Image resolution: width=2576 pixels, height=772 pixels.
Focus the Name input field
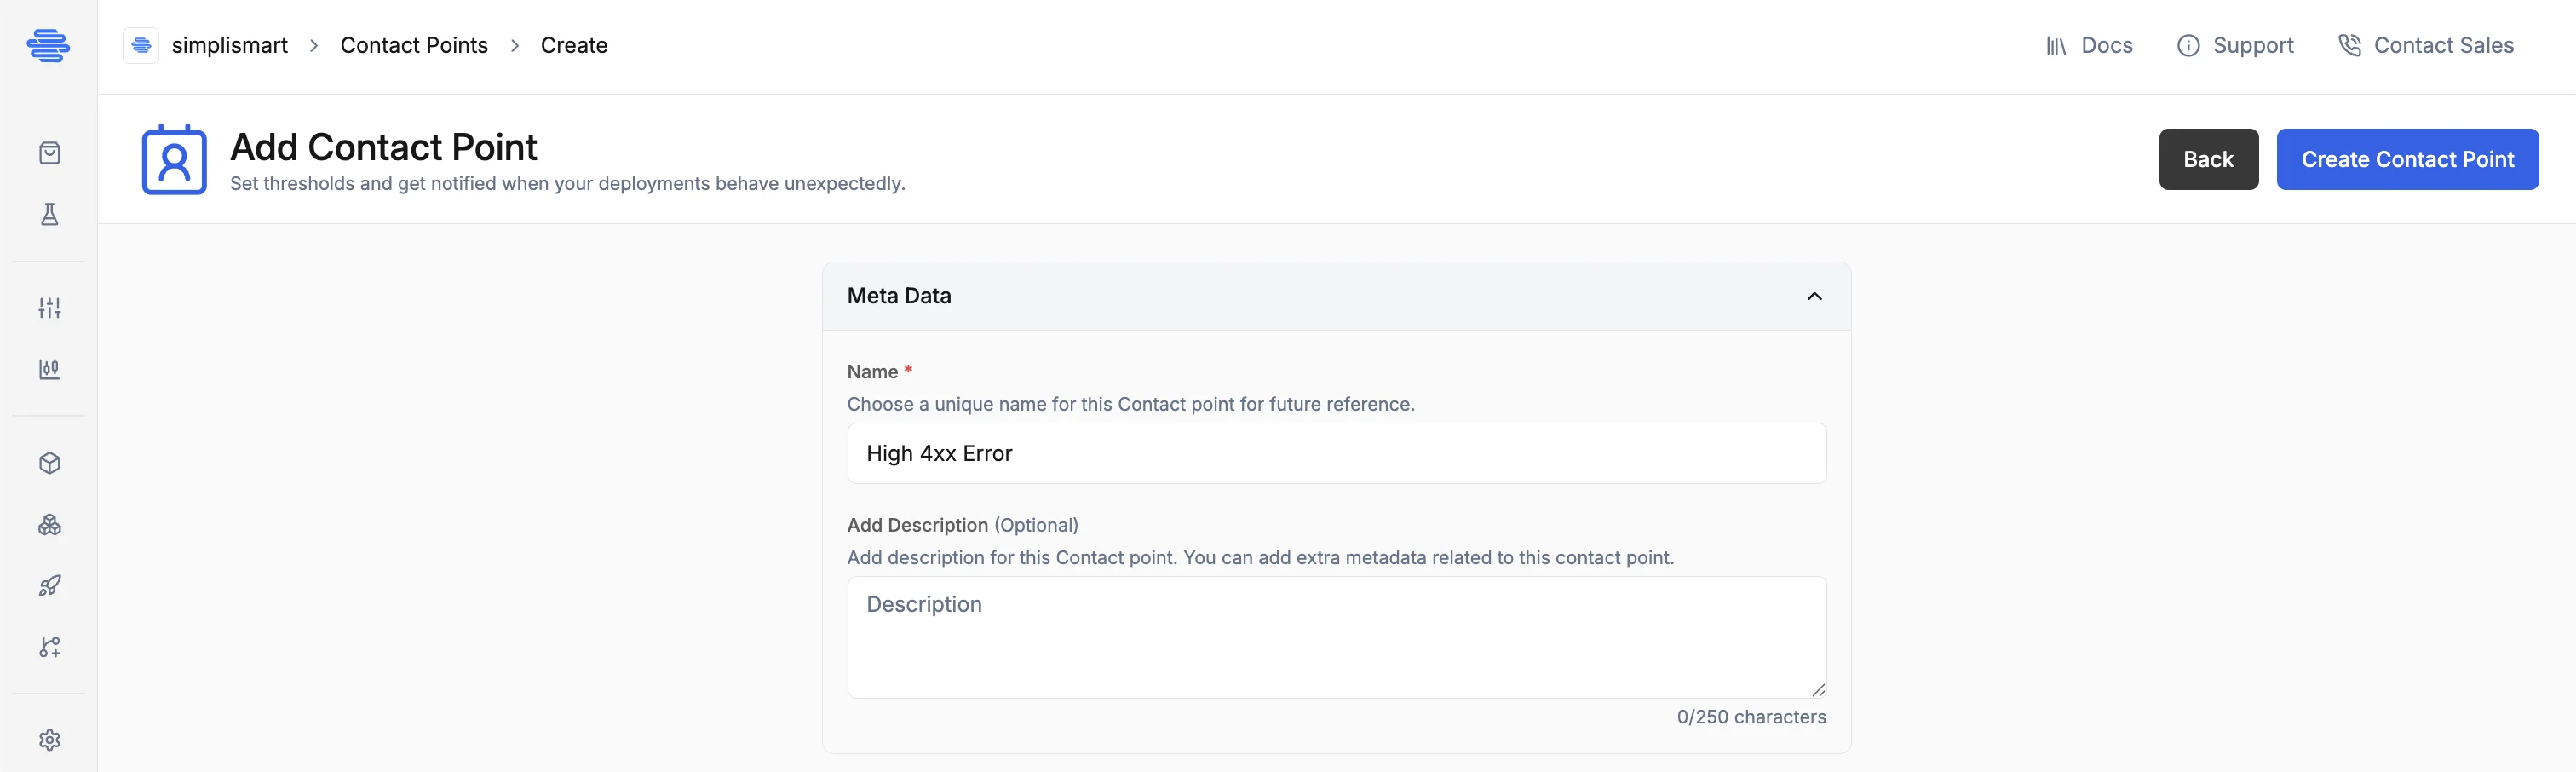(x=1336, y=453)
